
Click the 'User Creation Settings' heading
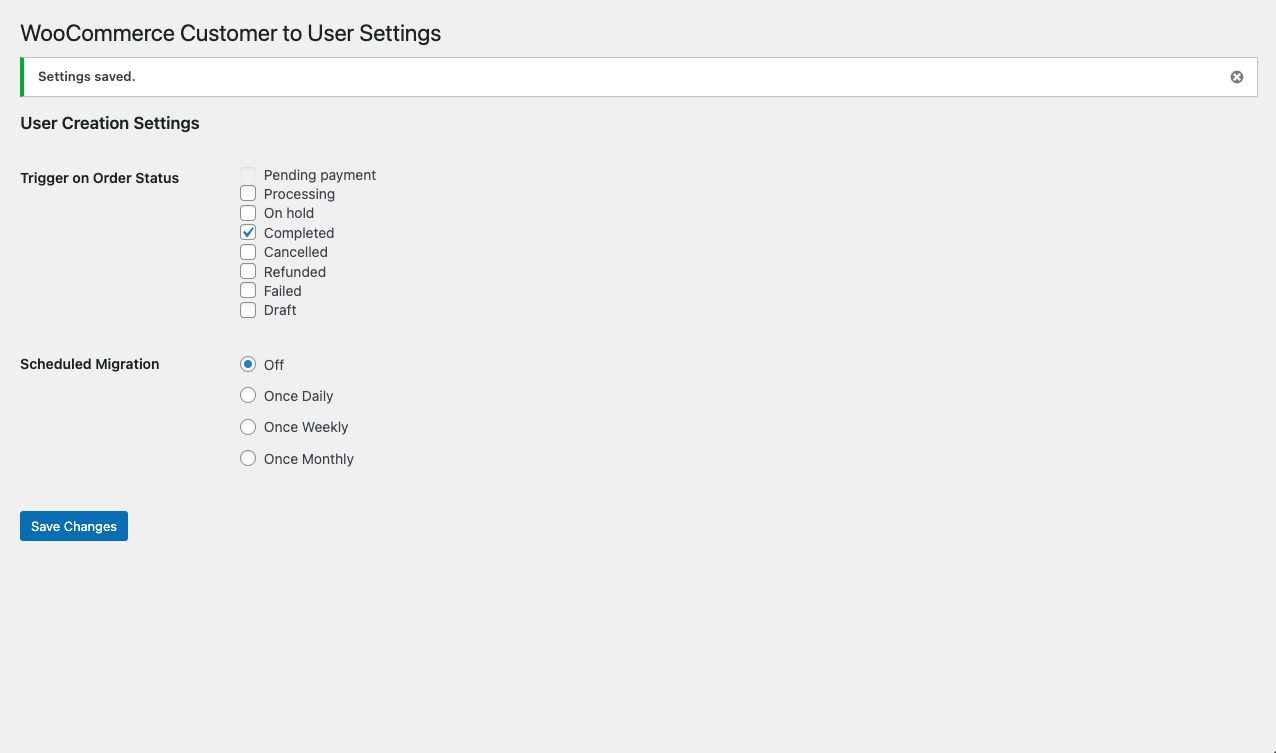(x=110, y=123)
